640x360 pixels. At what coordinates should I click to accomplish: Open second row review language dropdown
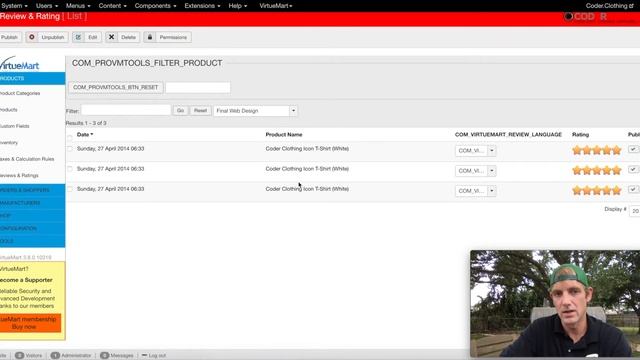pyautogui.click(x=476, y=171)
